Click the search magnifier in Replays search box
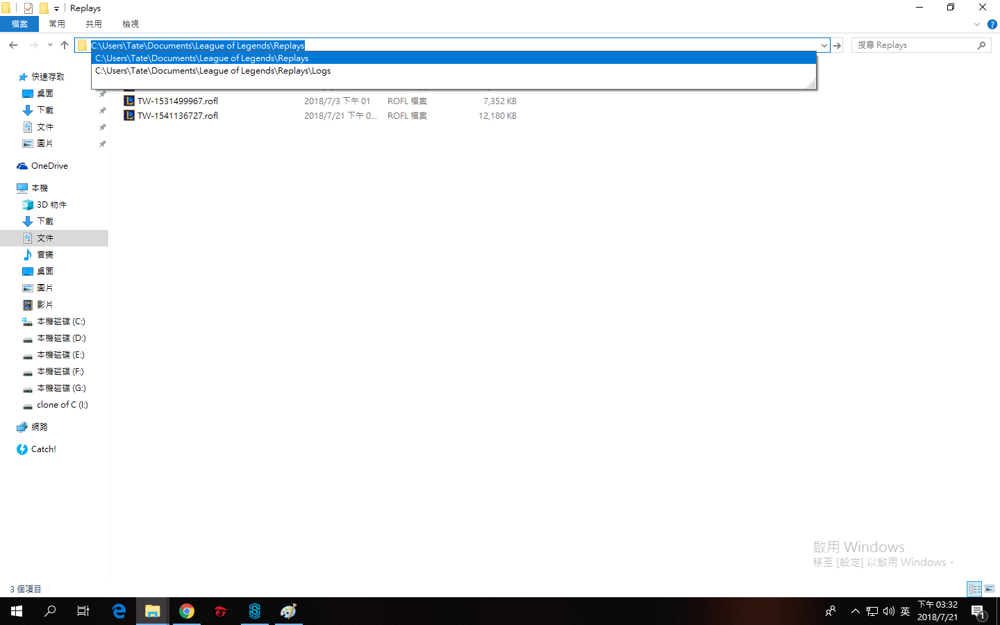 tap(981, 45)
